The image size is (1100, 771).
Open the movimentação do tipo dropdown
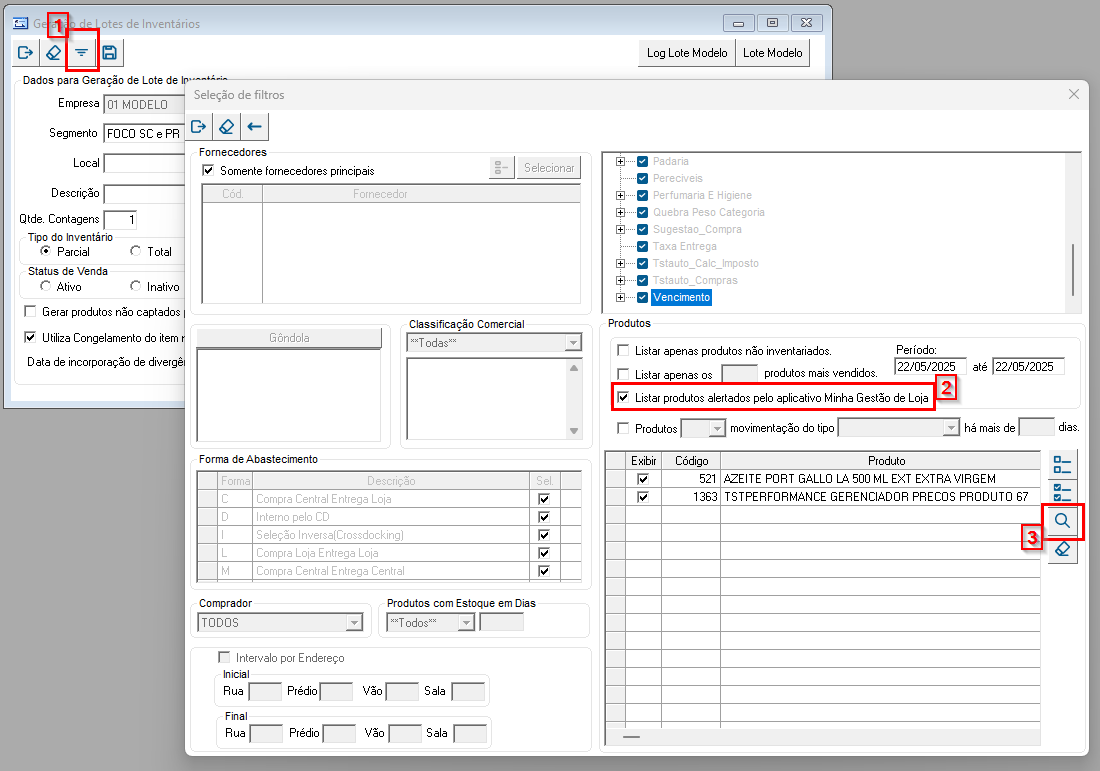point(951,428)
